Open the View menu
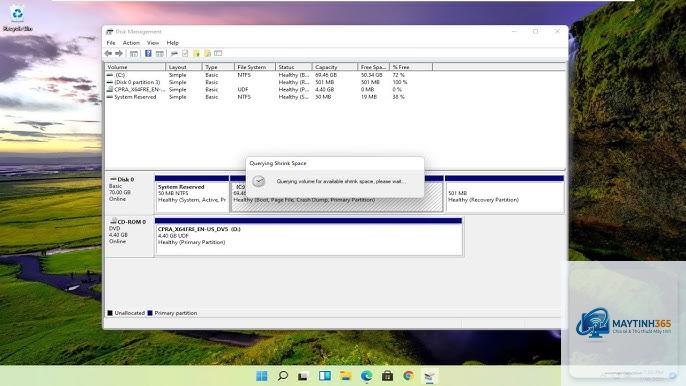The height and width of the screenshot is (386, 686). click(x=153, y=43)
